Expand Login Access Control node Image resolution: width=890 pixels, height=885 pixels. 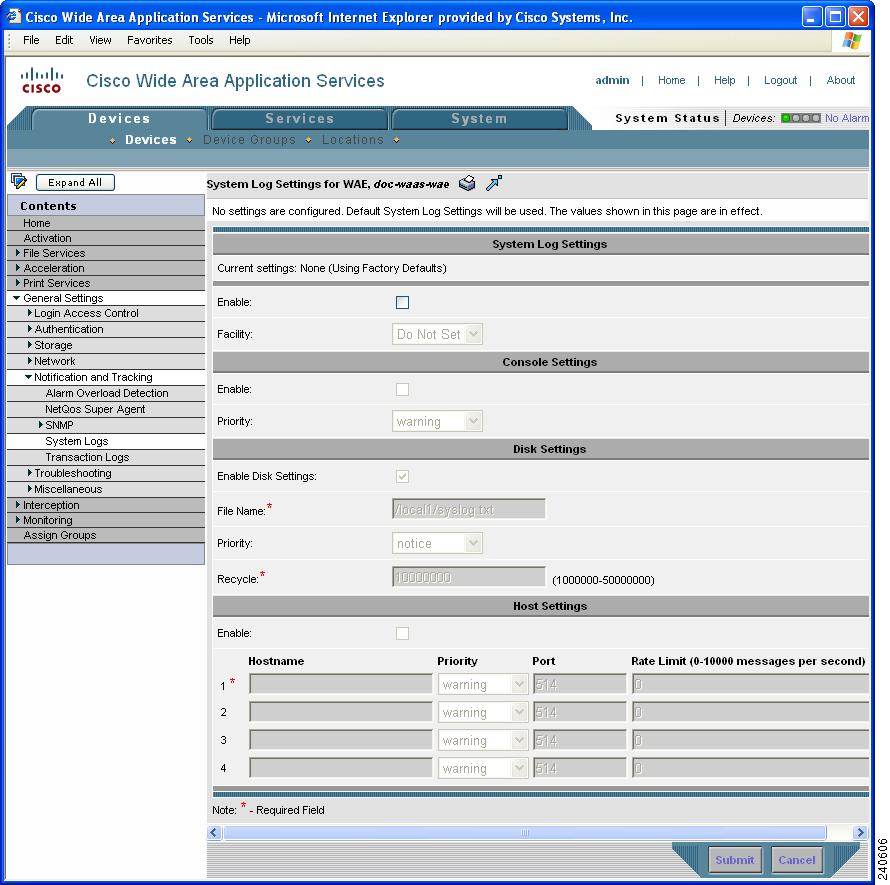click(x=30, y=313)
